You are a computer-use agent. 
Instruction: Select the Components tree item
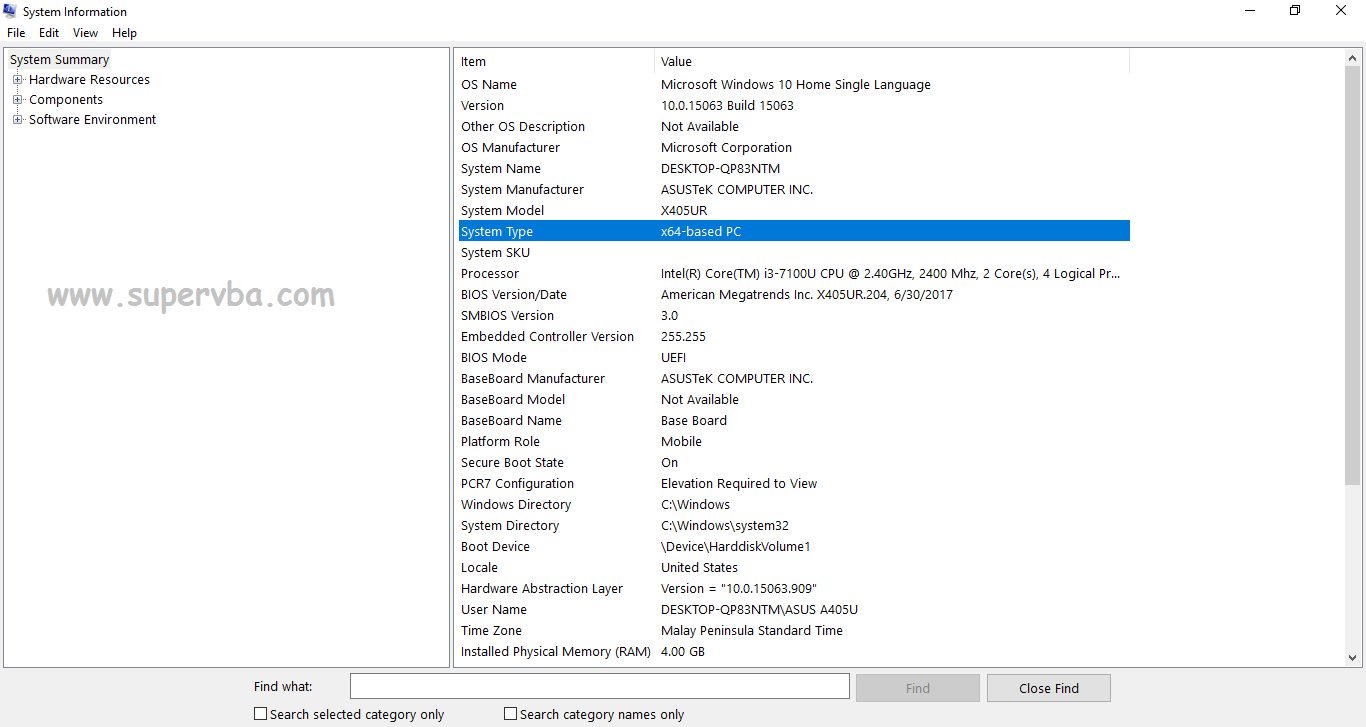[66, 100]
